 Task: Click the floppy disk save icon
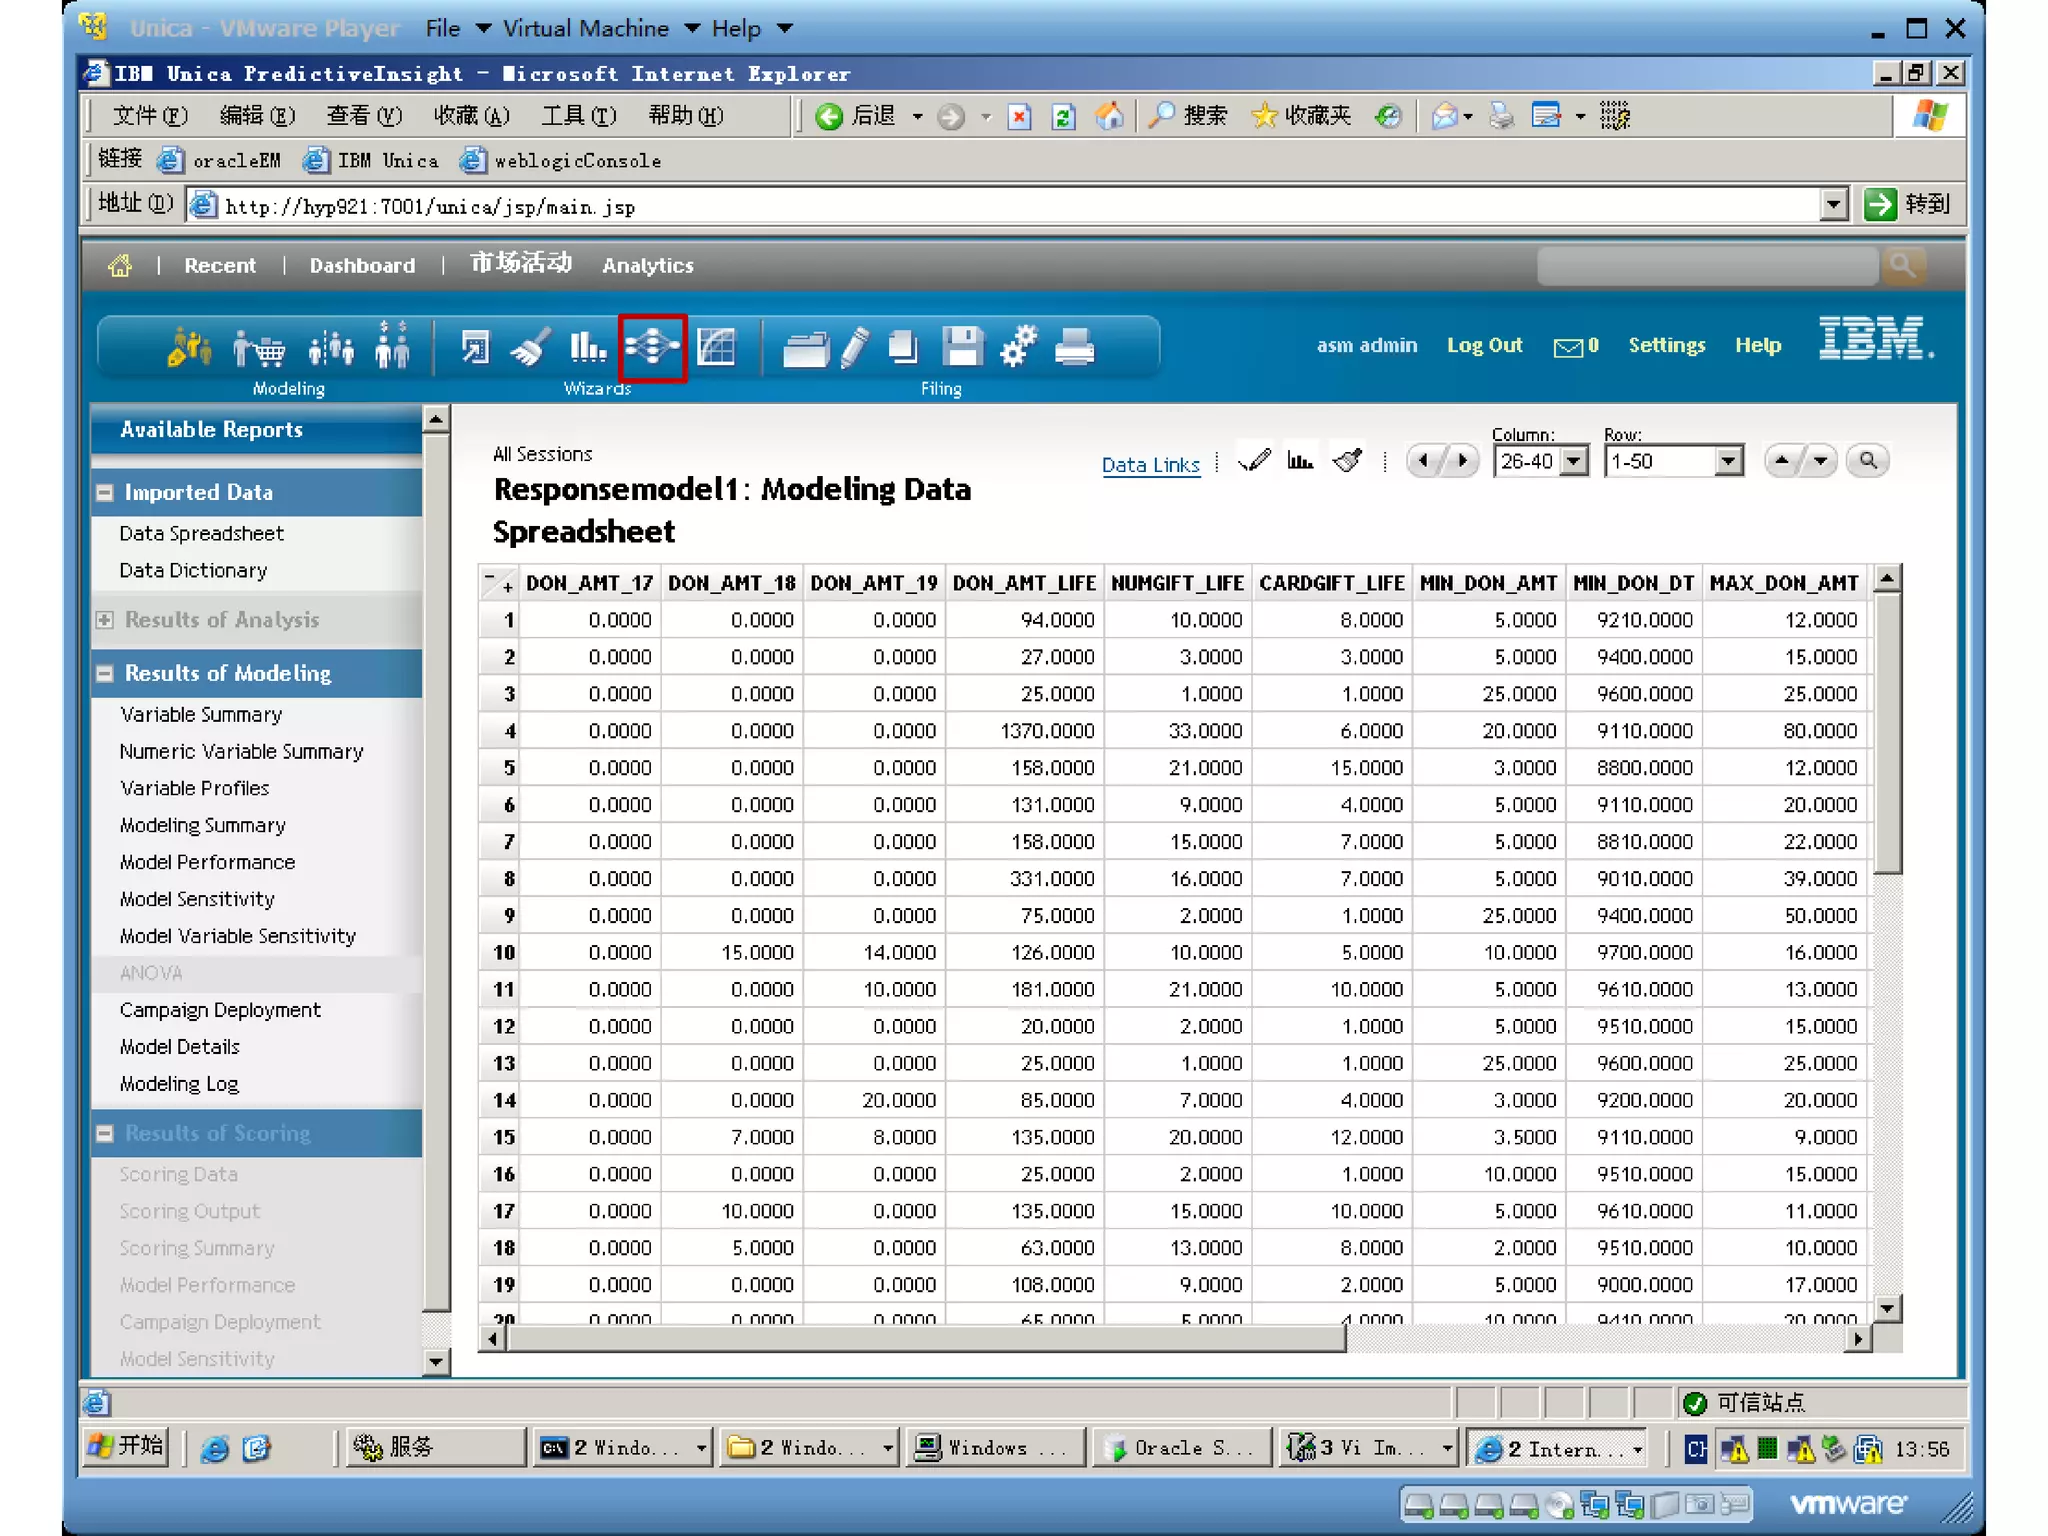tap(962, 347)
